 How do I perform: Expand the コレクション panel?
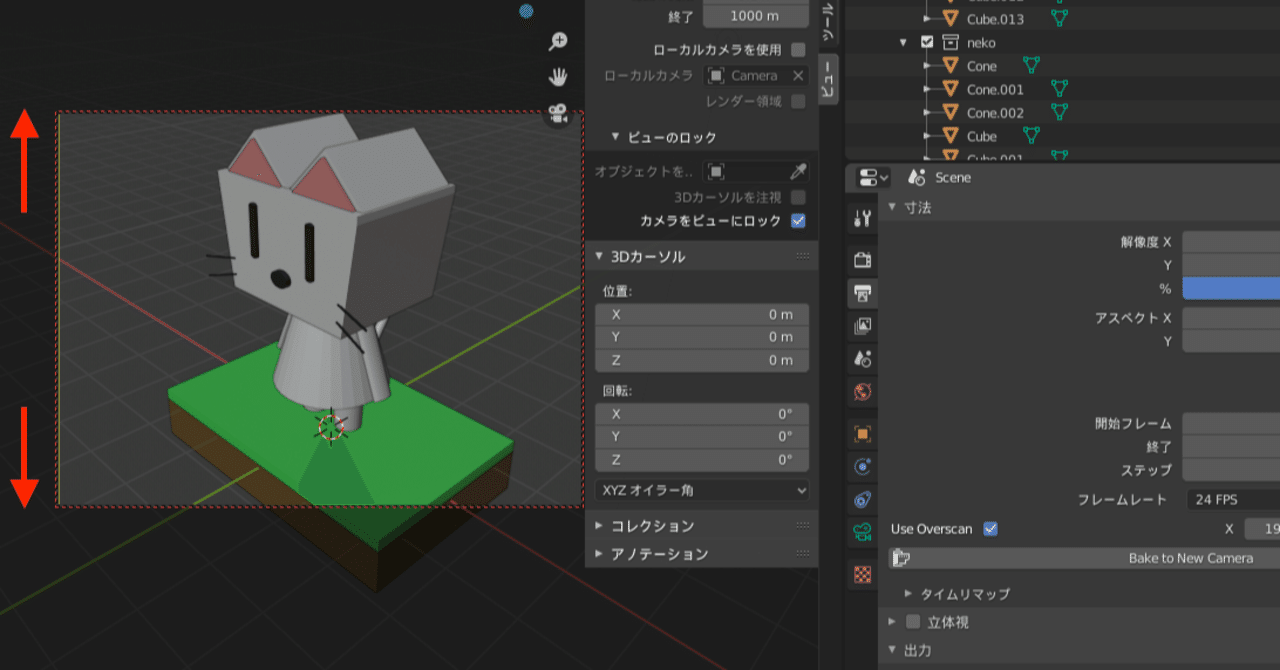[599, 526]
